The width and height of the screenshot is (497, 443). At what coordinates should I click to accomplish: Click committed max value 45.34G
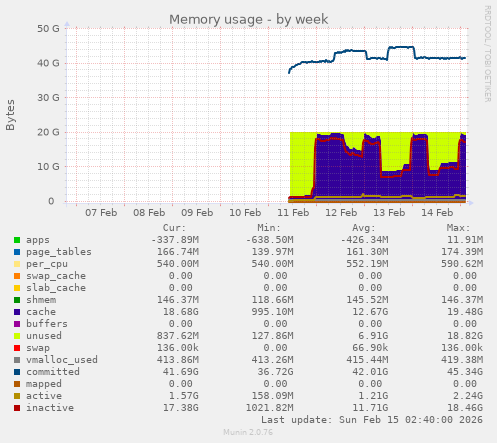pos(465,372)
